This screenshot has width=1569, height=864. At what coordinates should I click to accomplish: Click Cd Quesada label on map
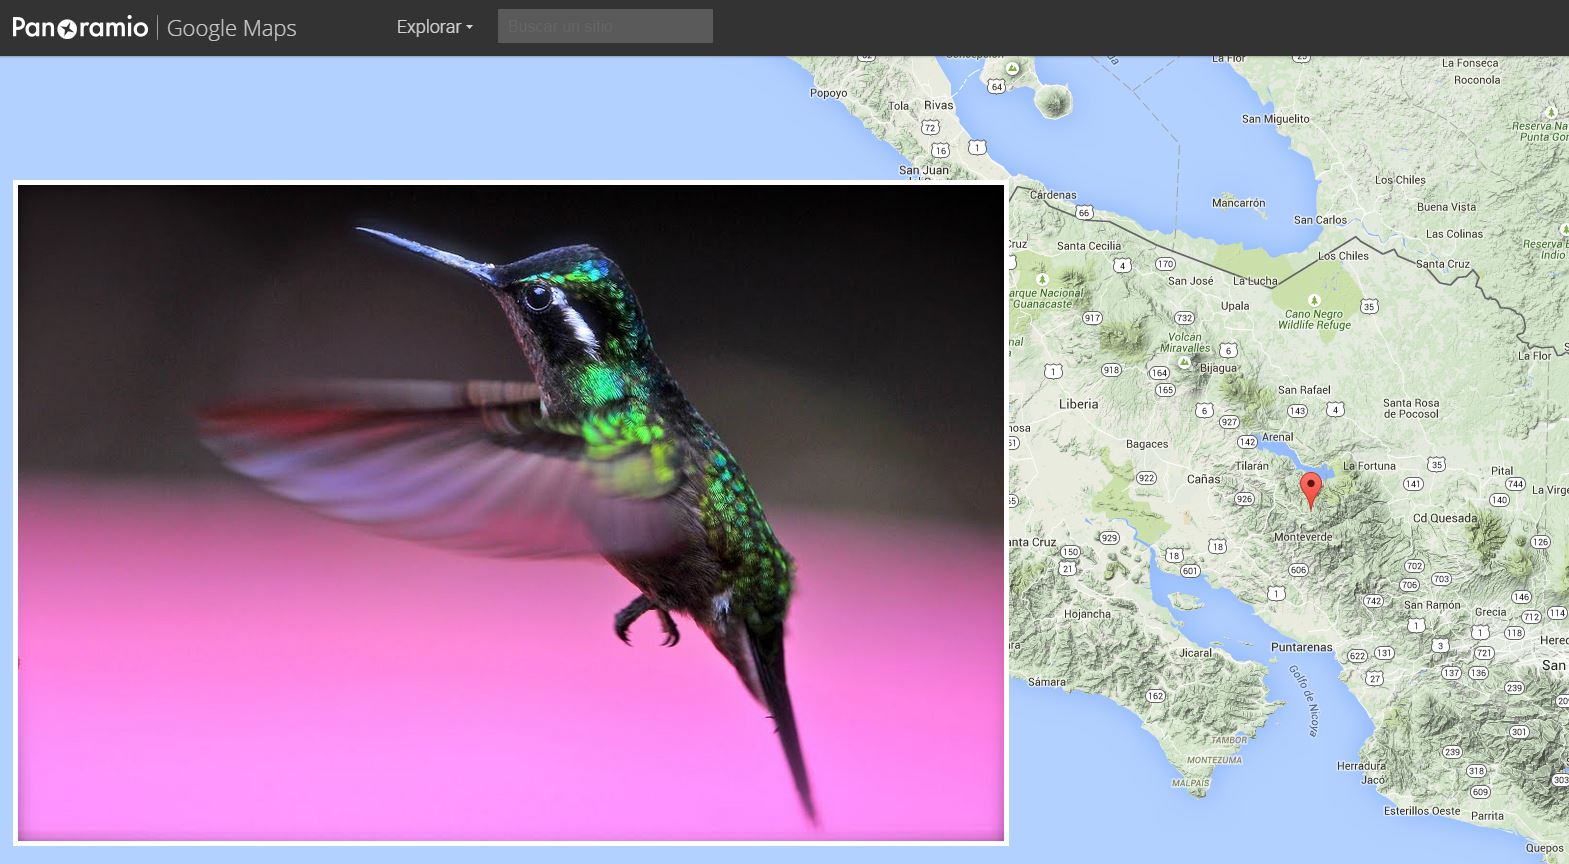click(1444, 518)
